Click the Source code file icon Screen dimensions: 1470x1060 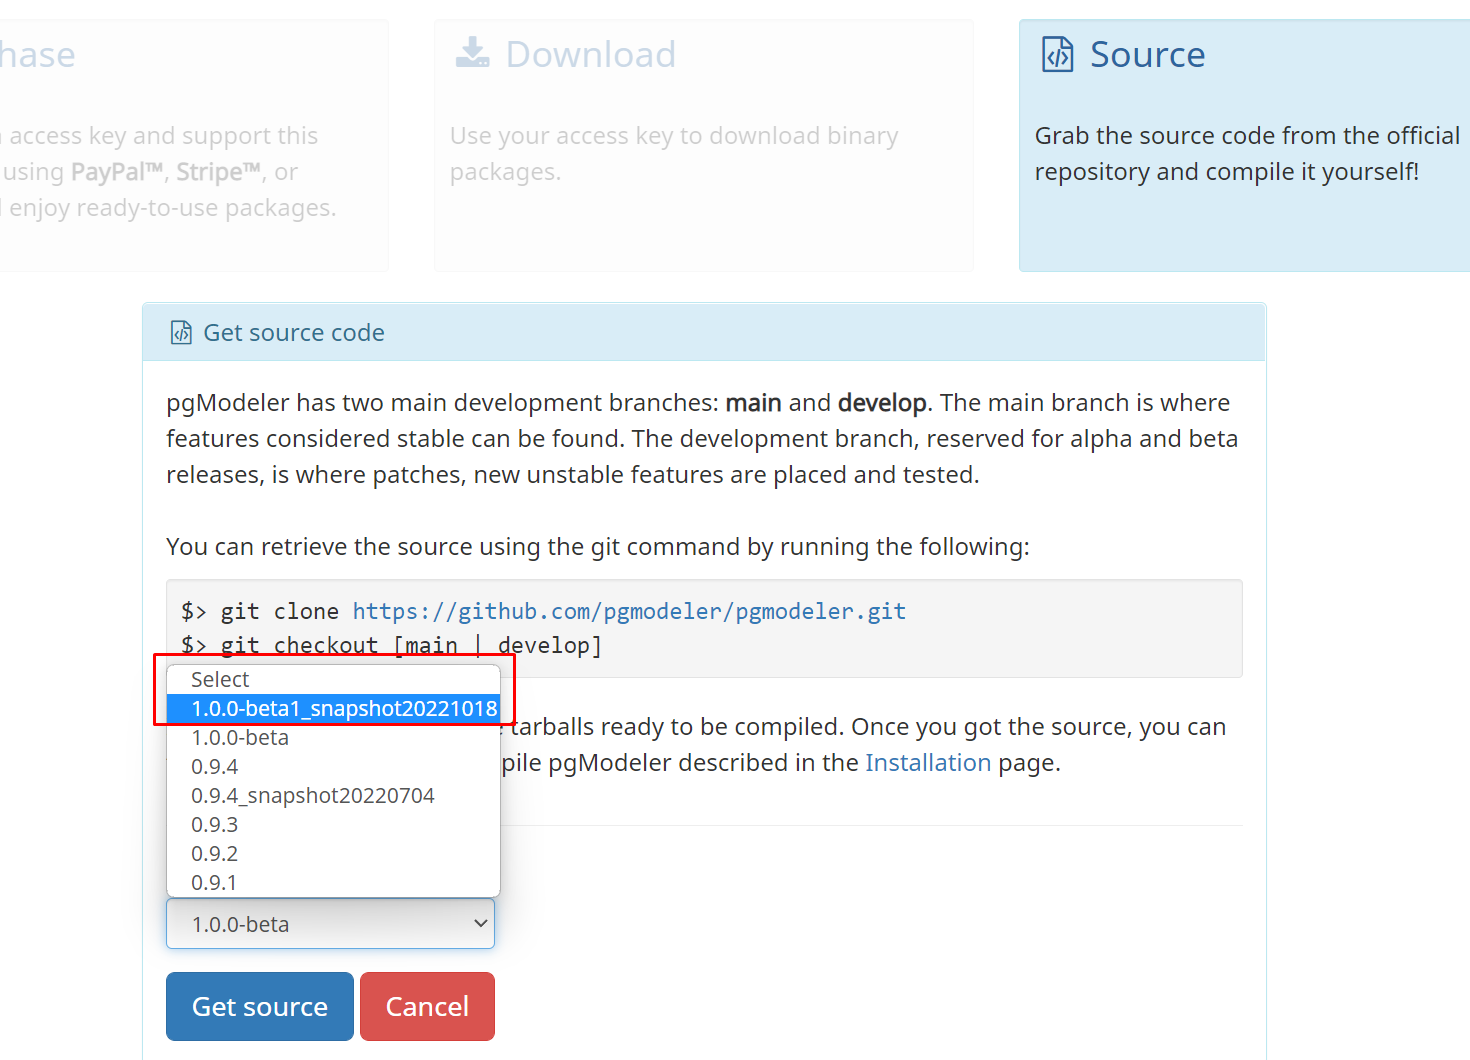[x=1058, y=54]
